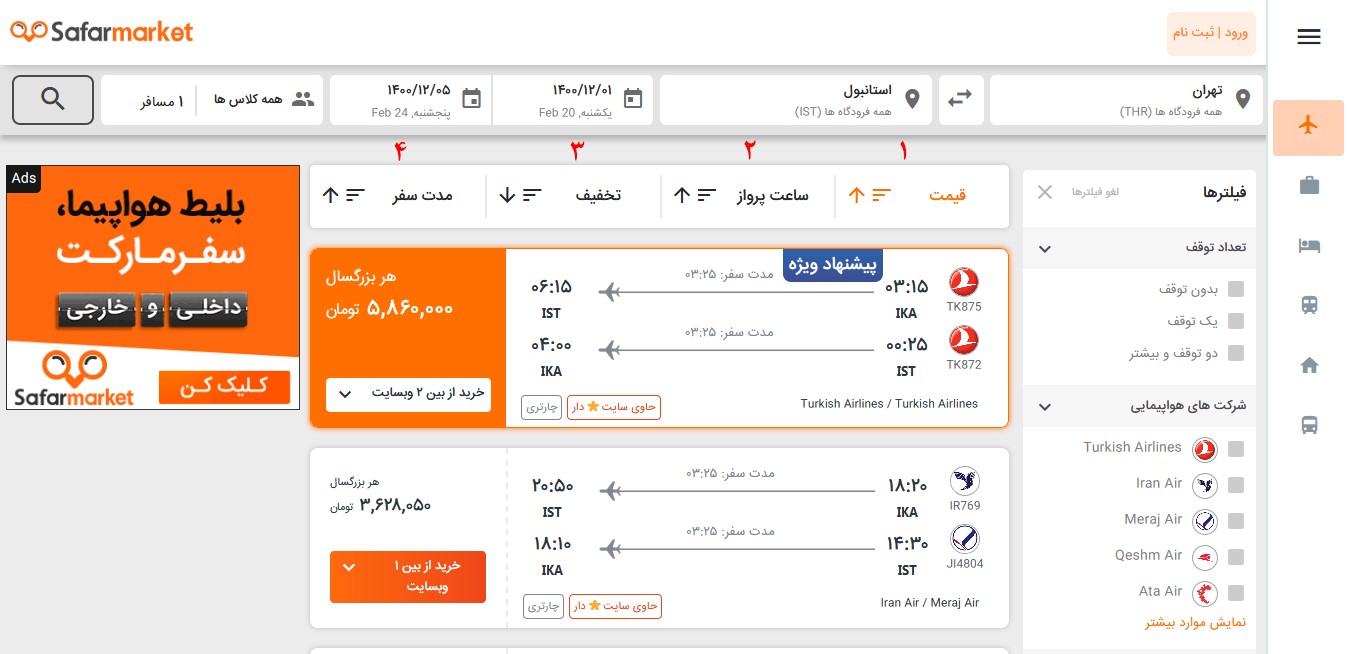
Task: Open the villa home sidebar icon
Action: (1308, 365)
